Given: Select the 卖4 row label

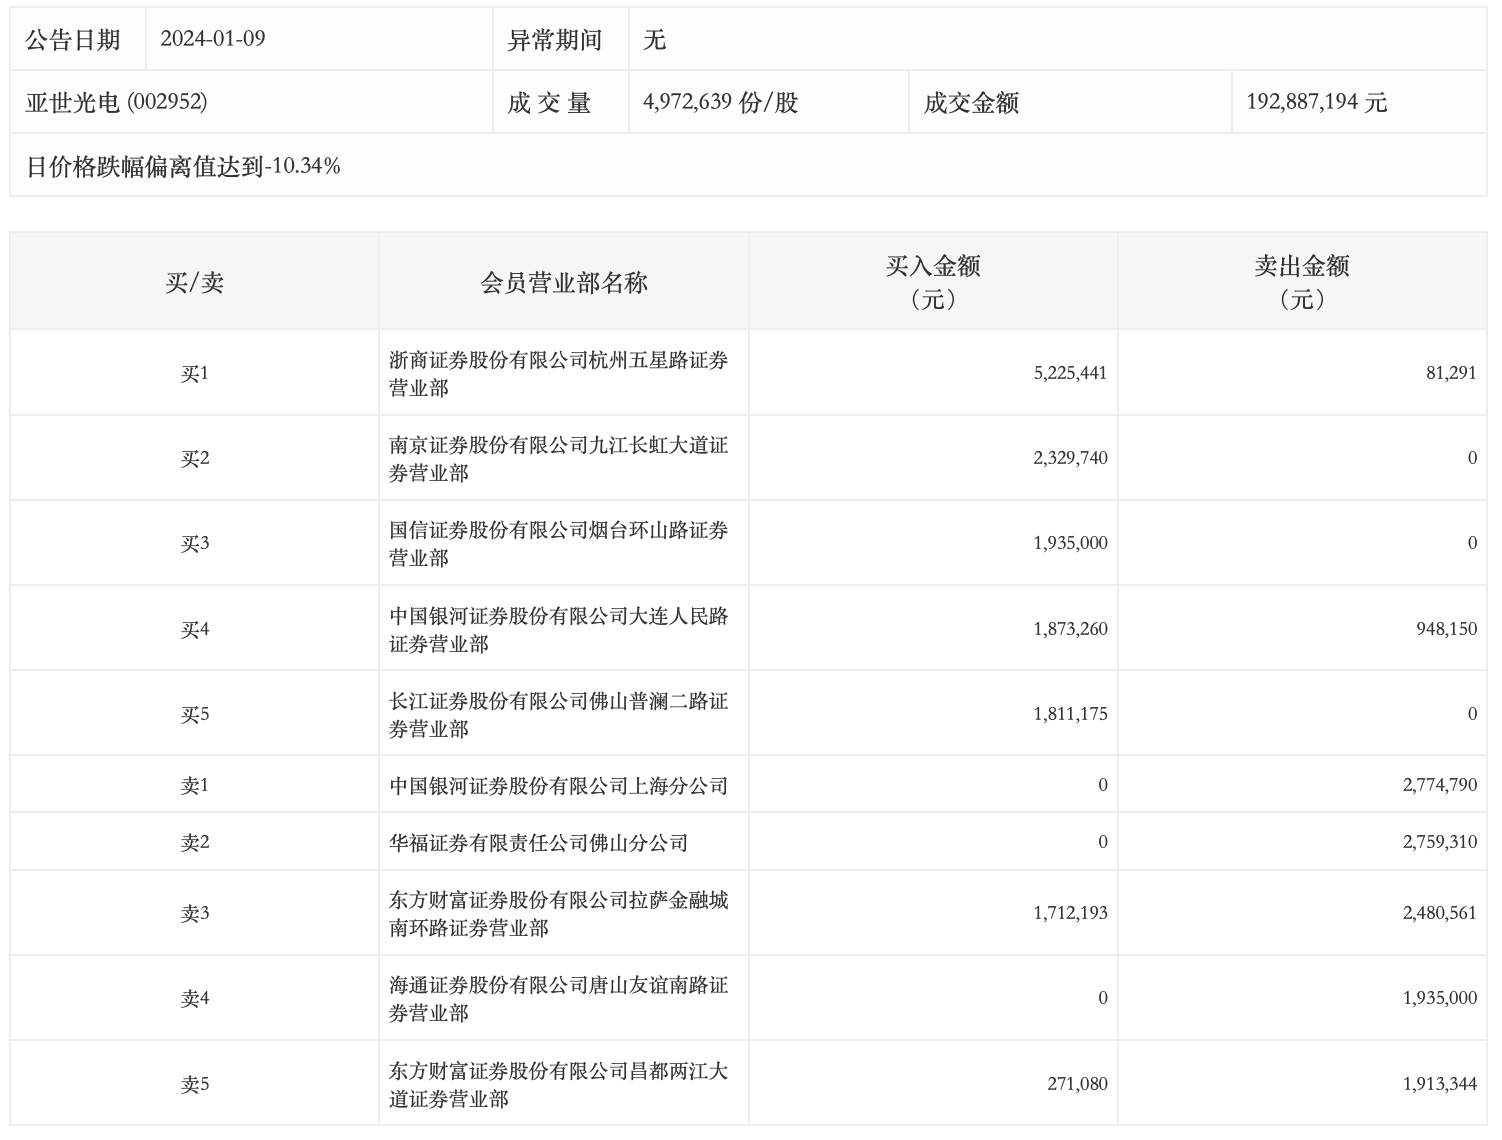Looking at the screenshot, I should click(195, 998).
